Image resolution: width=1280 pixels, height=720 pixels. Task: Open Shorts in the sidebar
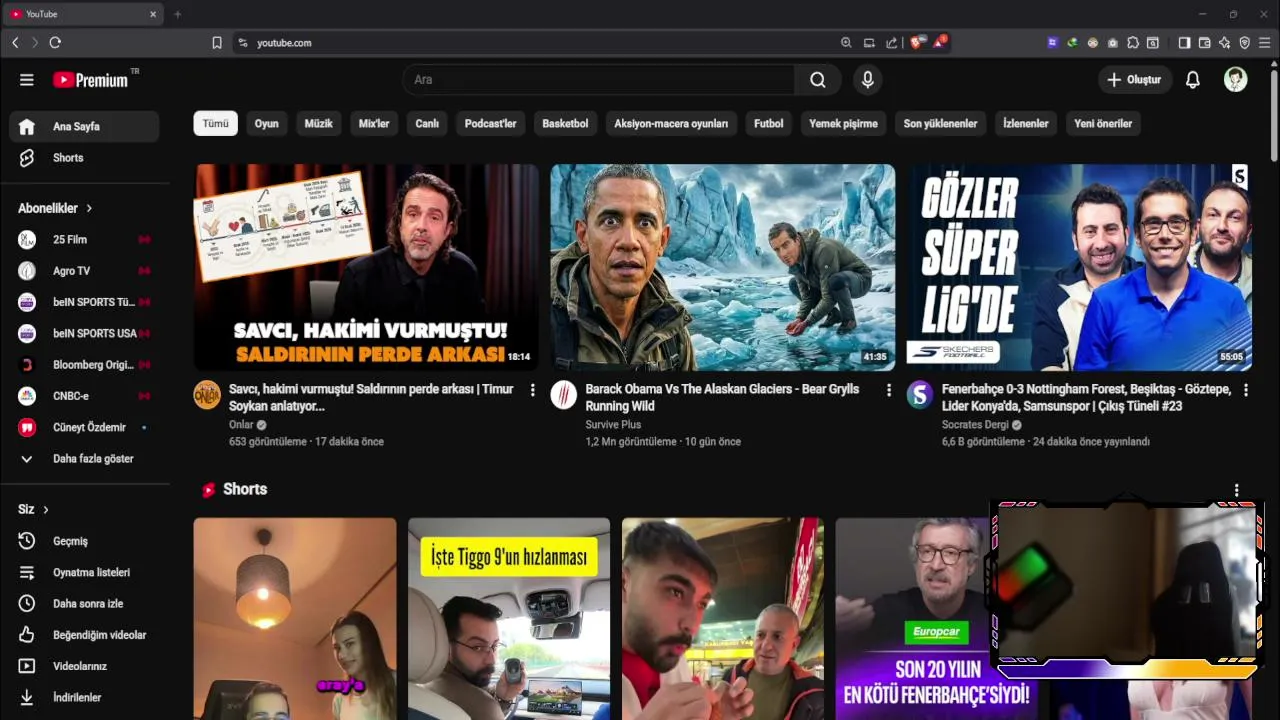pos(84,158)
